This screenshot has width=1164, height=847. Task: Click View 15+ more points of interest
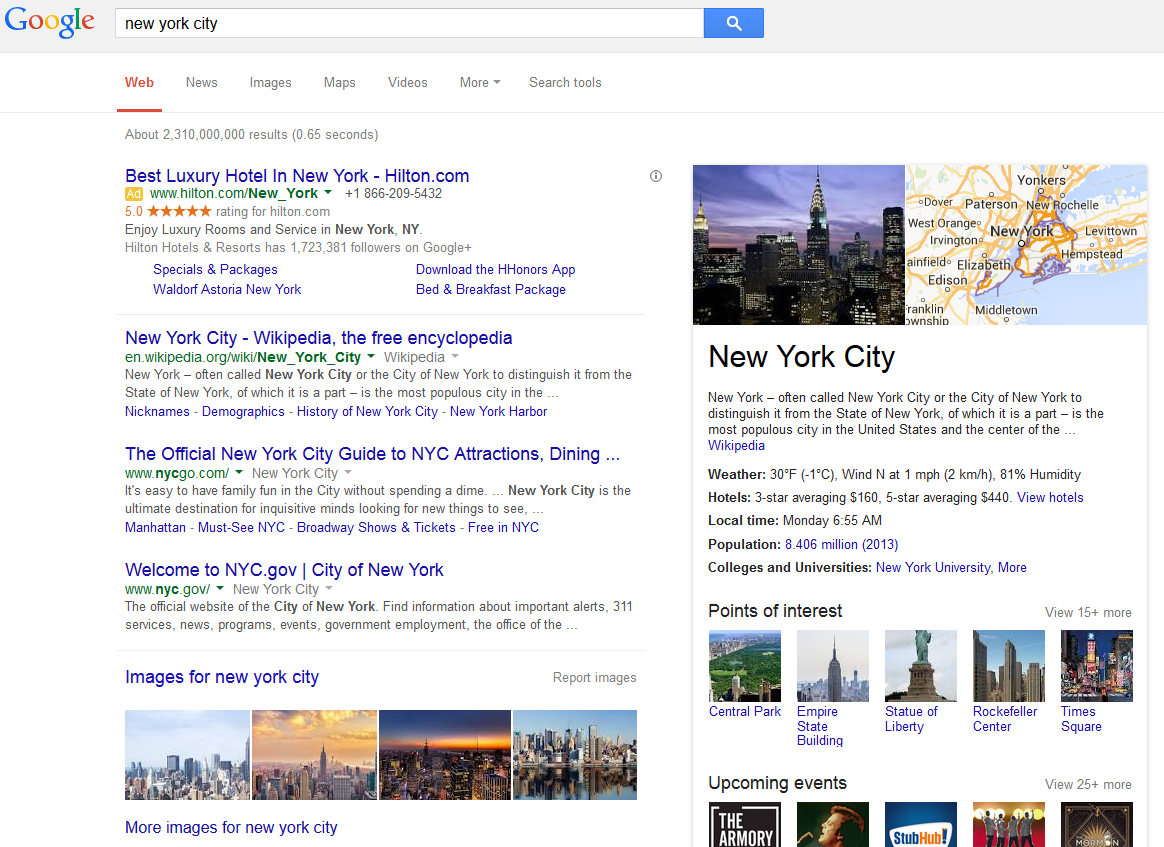coord(1088,612)
